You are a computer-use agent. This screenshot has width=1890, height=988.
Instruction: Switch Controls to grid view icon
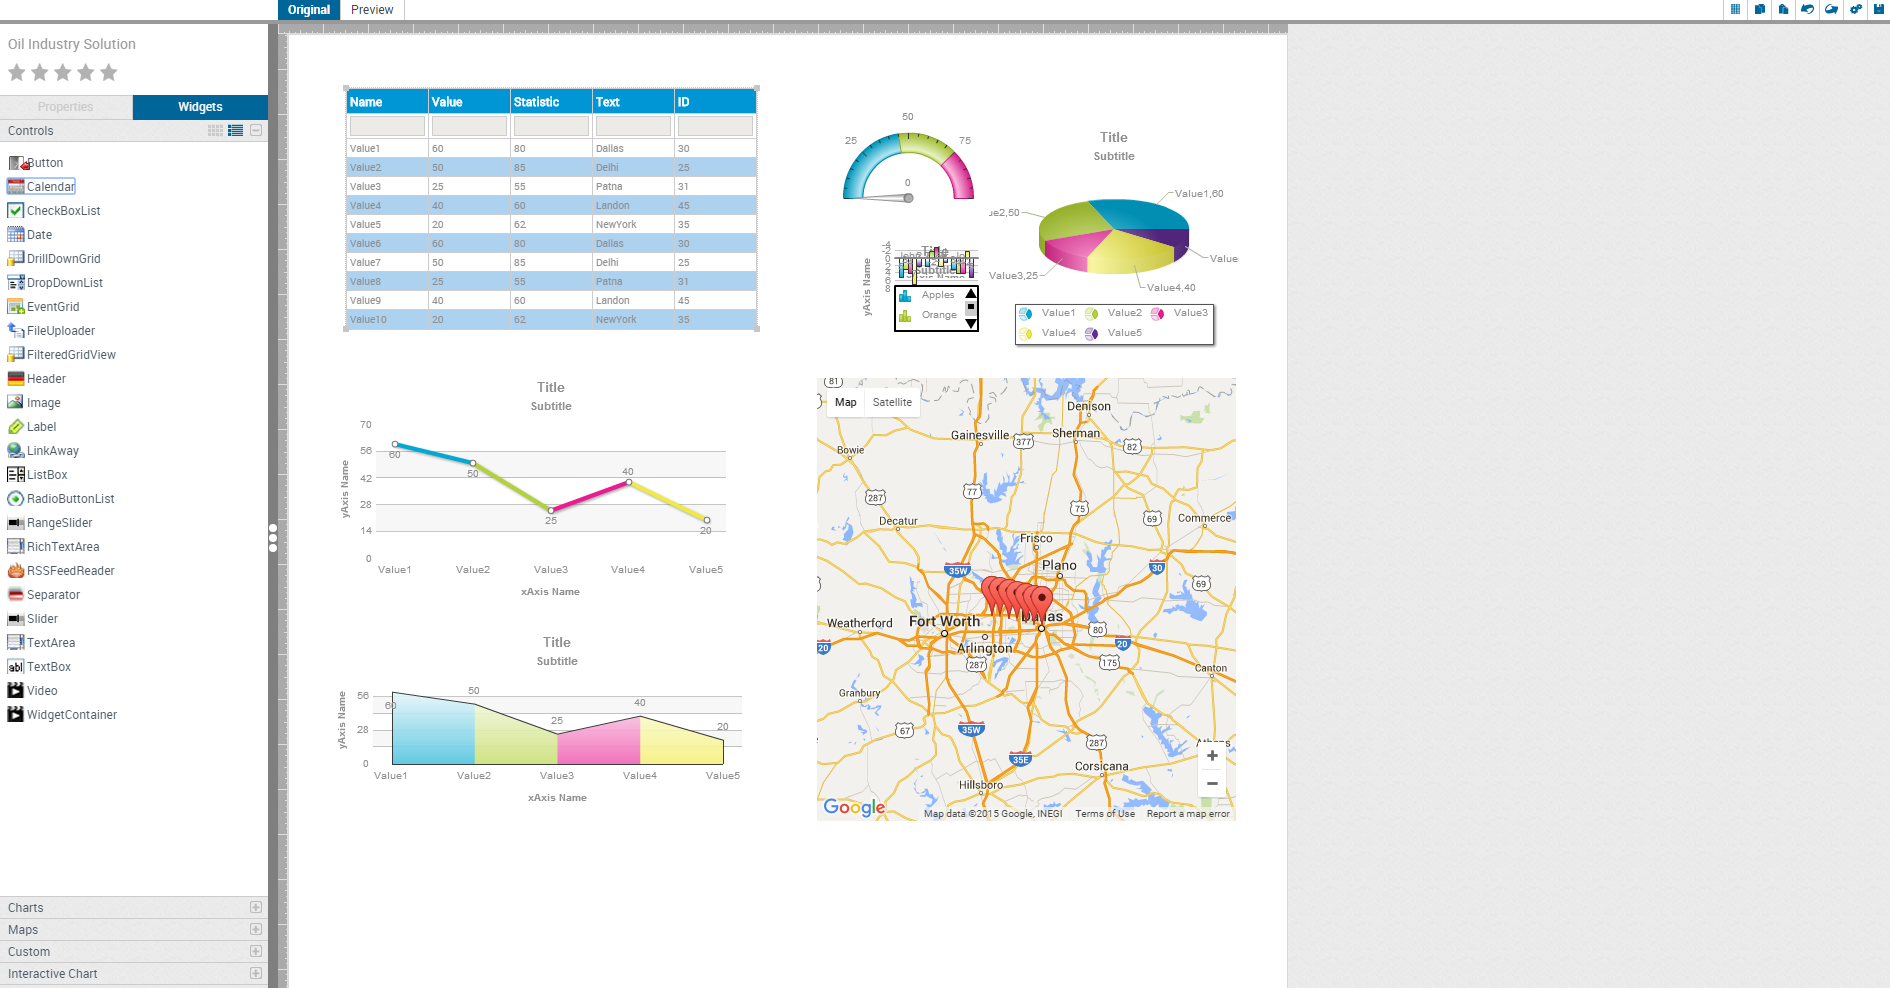tap(215, 130)
